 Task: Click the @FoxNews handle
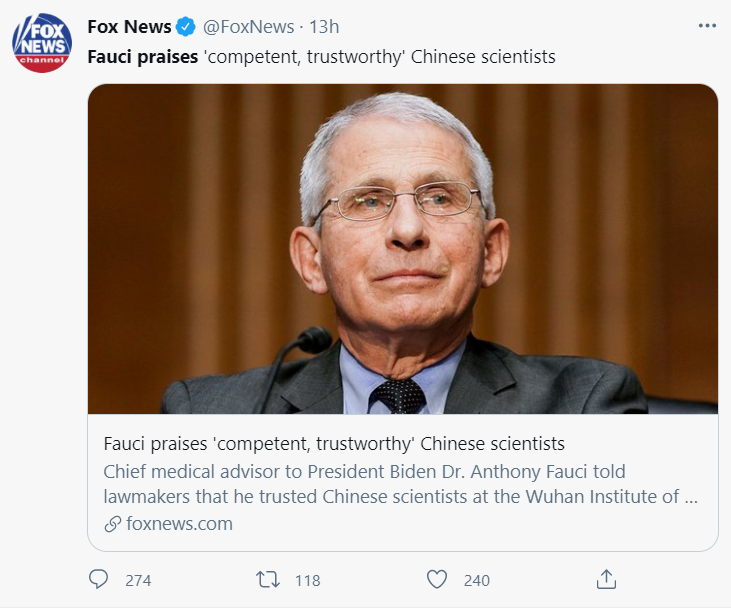click(248, 27)
